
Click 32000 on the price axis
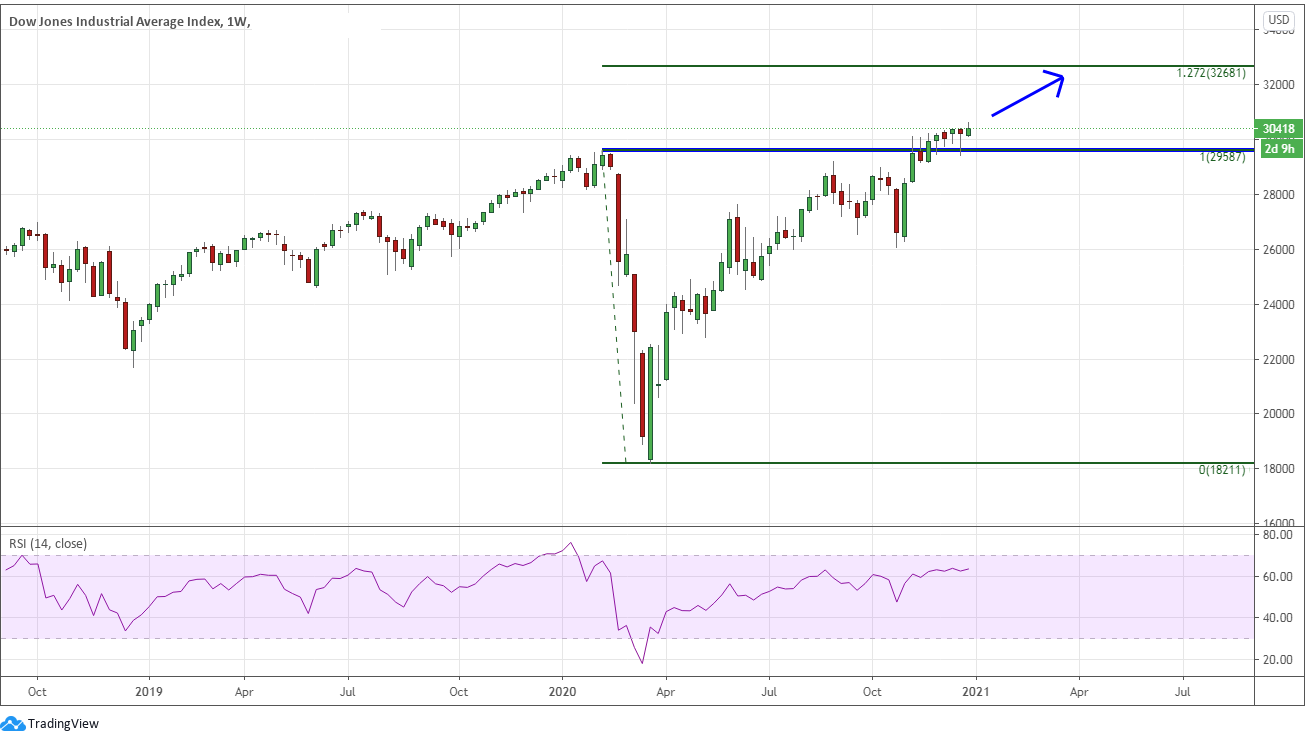click(x=1277, y=85)
